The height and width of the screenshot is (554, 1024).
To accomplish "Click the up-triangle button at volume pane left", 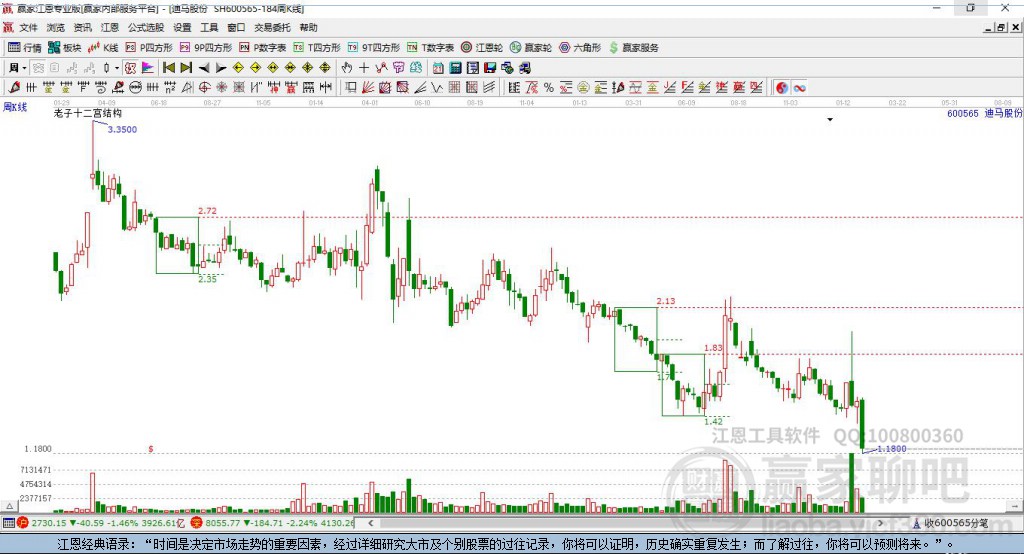I will 9,506.
